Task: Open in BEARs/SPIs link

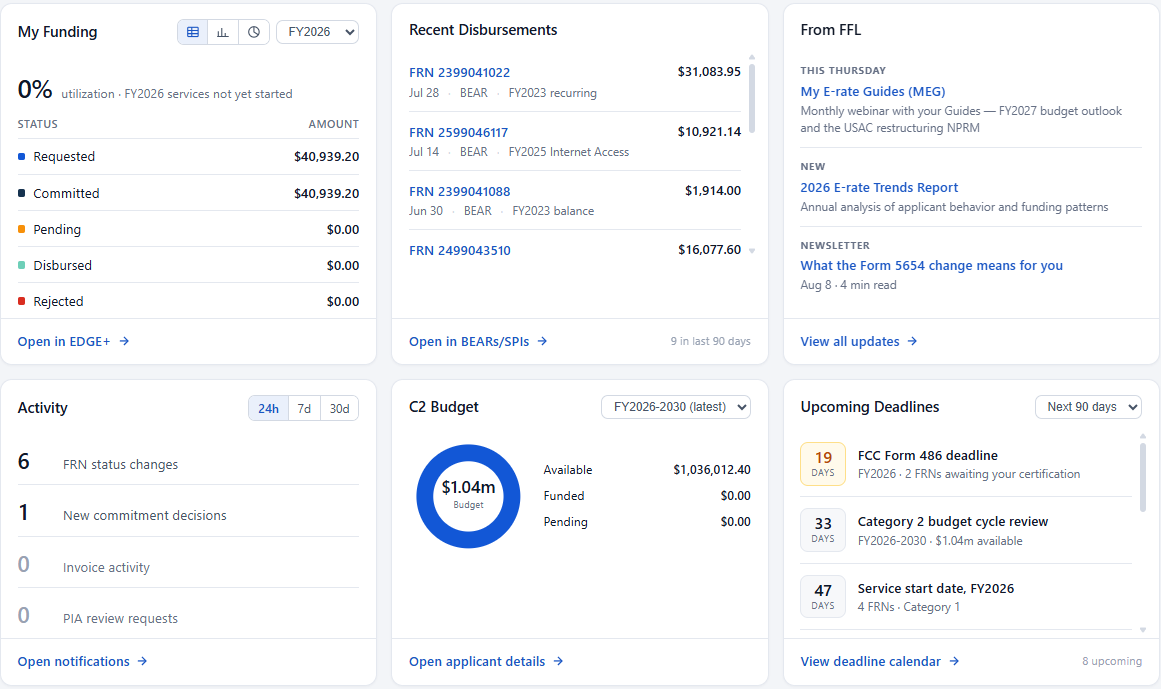Action: (x=469, y=341)
